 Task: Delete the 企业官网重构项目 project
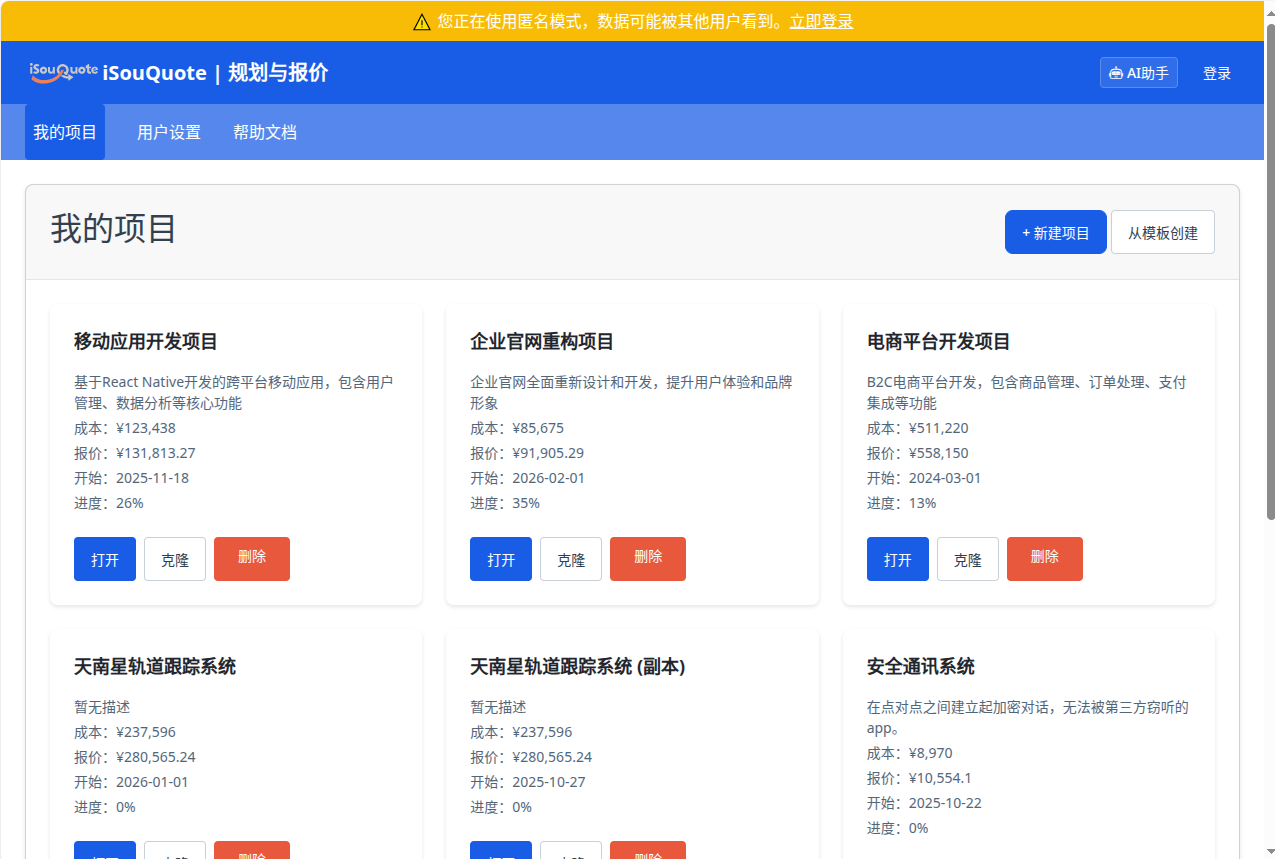pos(648,559)
